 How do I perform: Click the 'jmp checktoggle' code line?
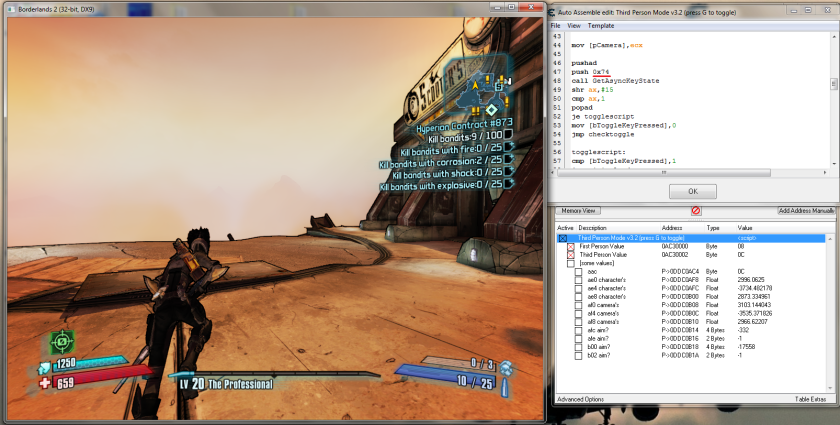click(x=602, y=135)
